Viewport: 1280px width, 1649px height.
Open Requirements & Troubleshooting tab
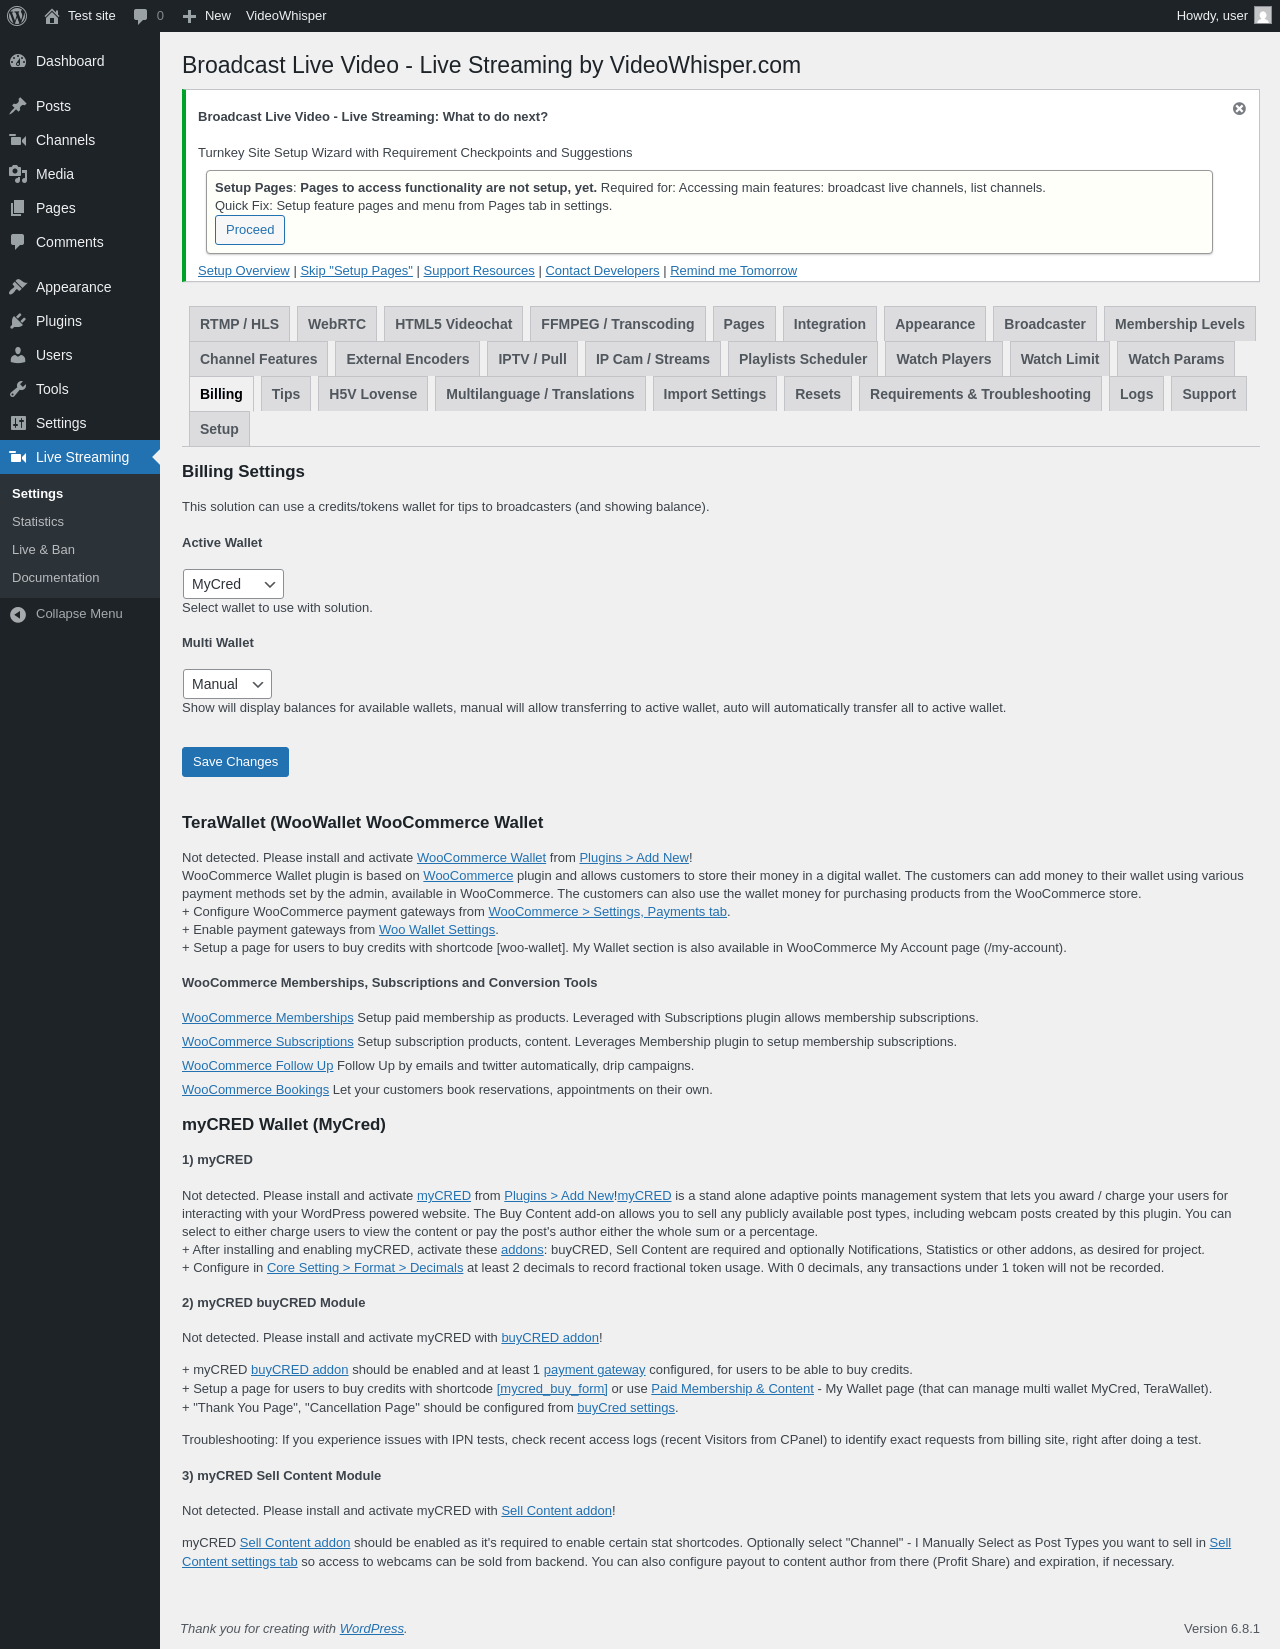(980, 394)
